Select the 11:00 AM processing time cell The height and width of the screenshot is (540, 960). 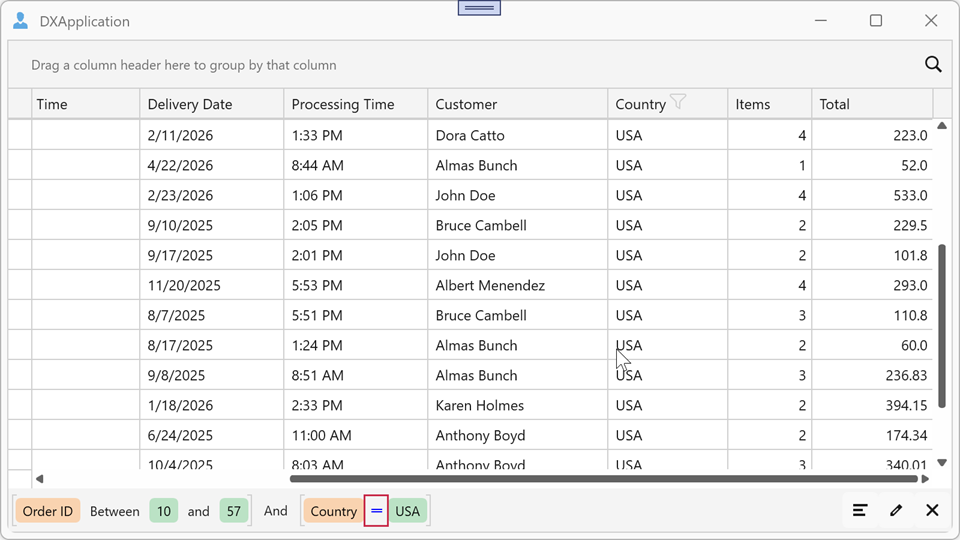point(356,435)
